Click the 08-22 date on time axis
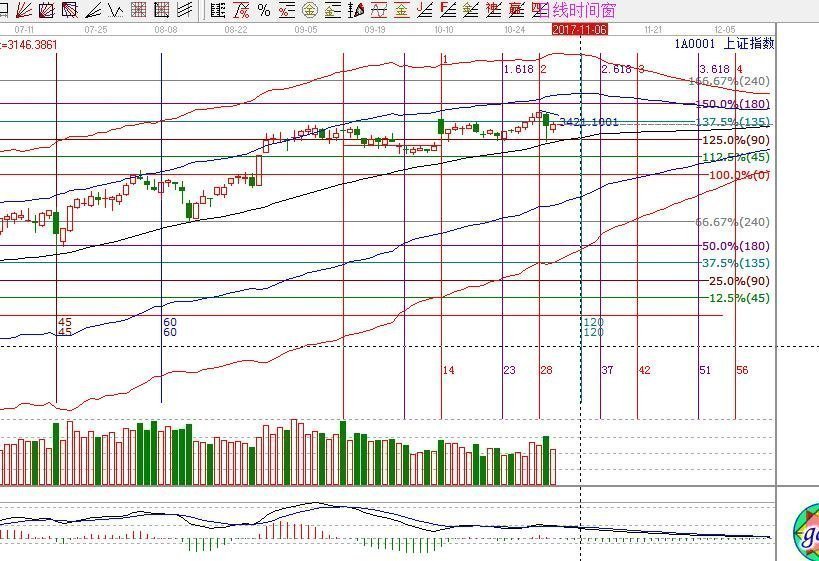The height and width of the screenshot is (561, 819). click(x=236, y=30)
